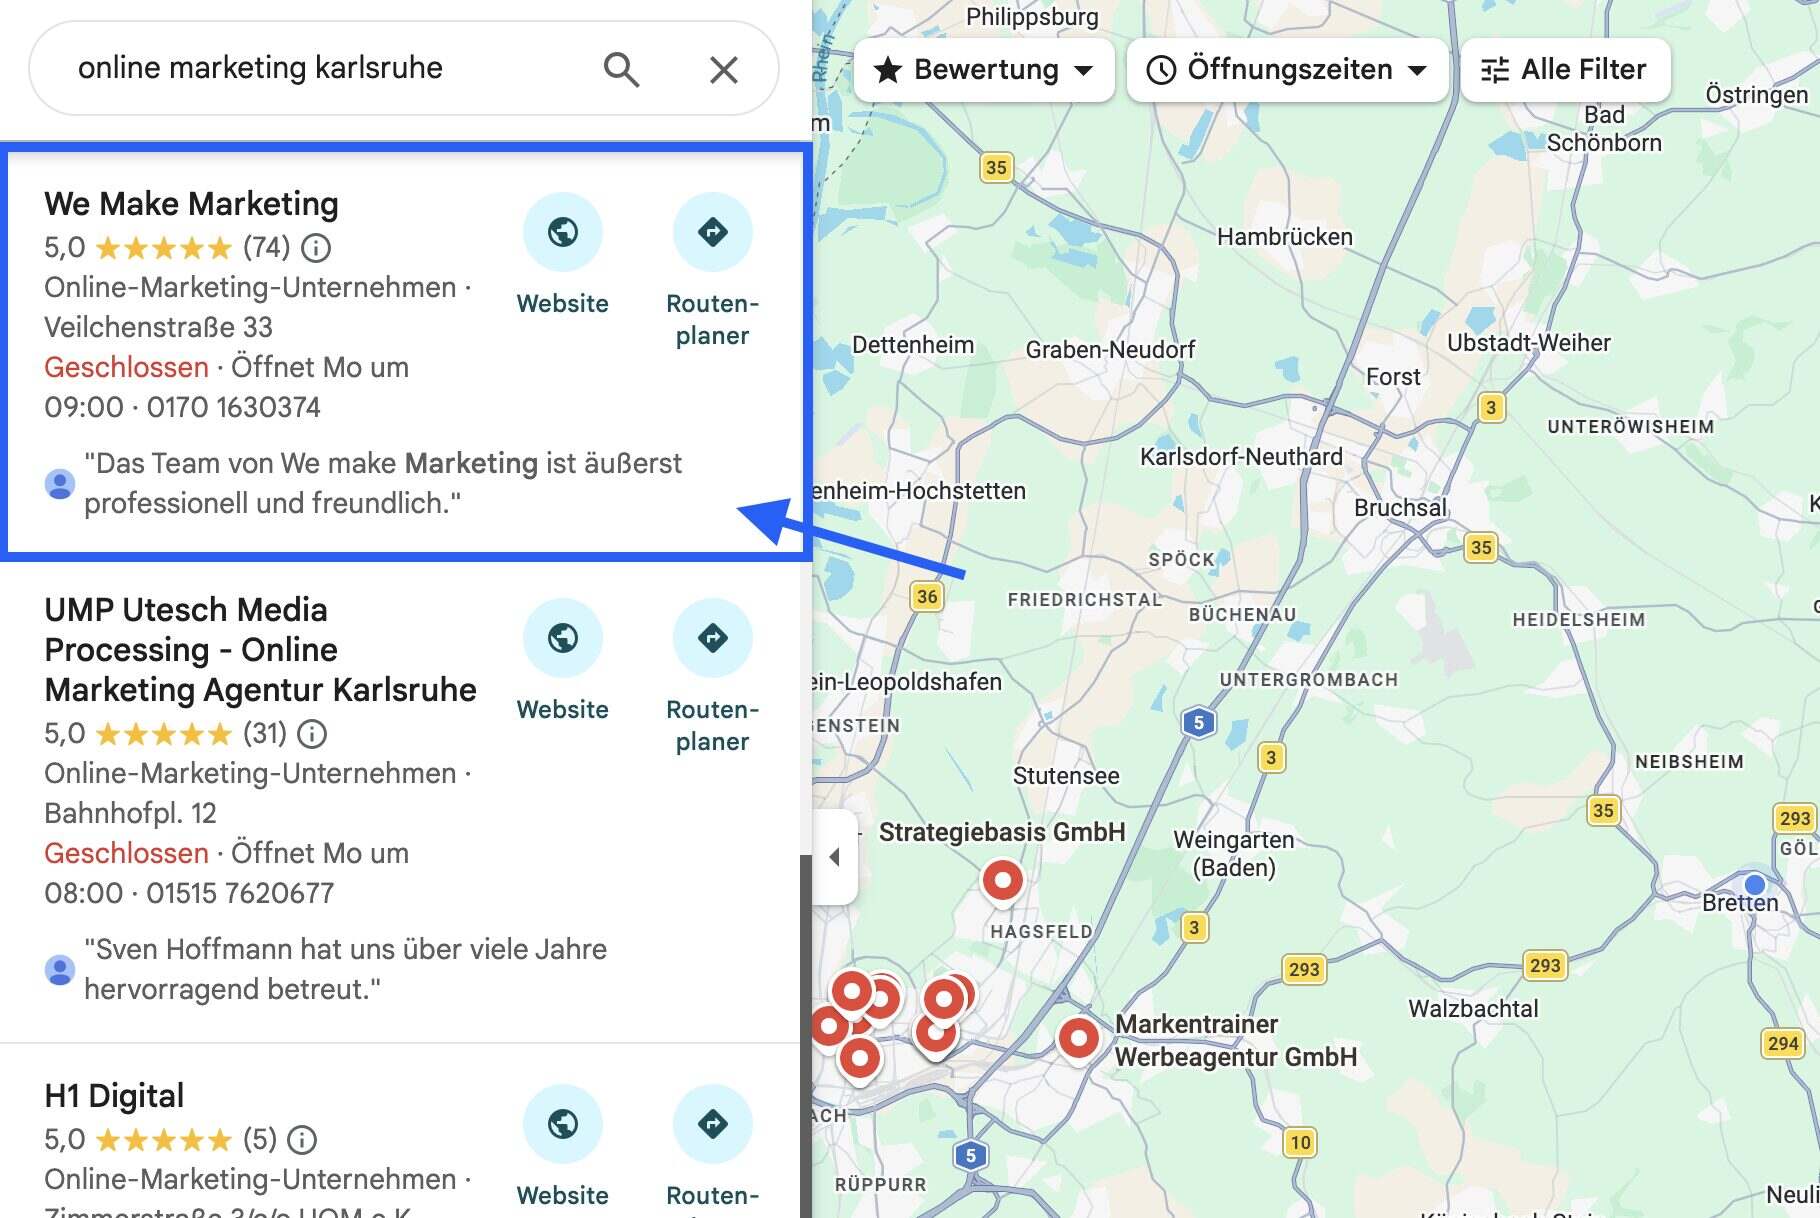Clear the search with the X icon

723,69
